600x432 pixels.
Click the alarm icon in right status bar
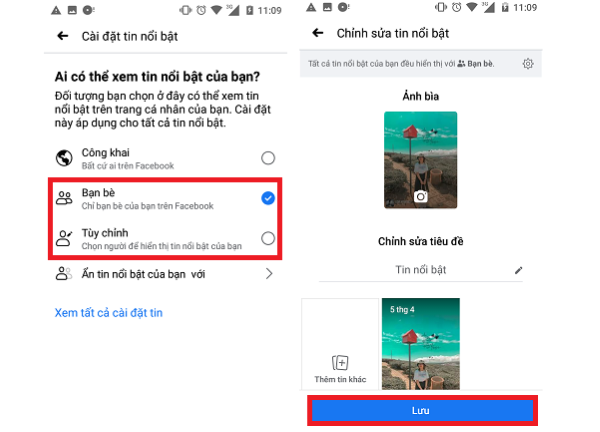click(456, 7)
